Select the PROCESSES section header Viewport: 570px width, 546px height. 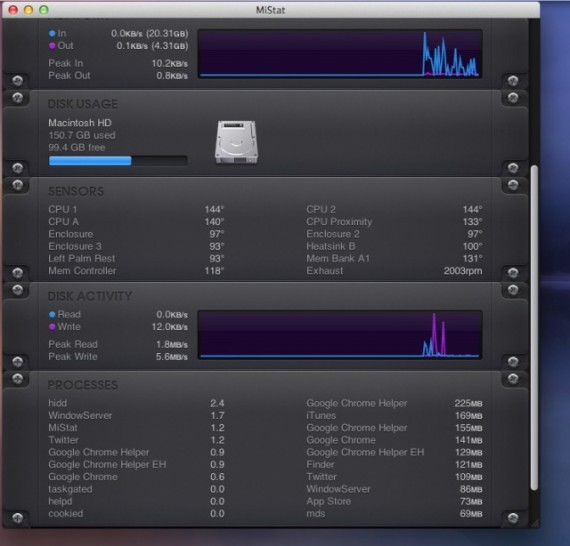[83, 385]
